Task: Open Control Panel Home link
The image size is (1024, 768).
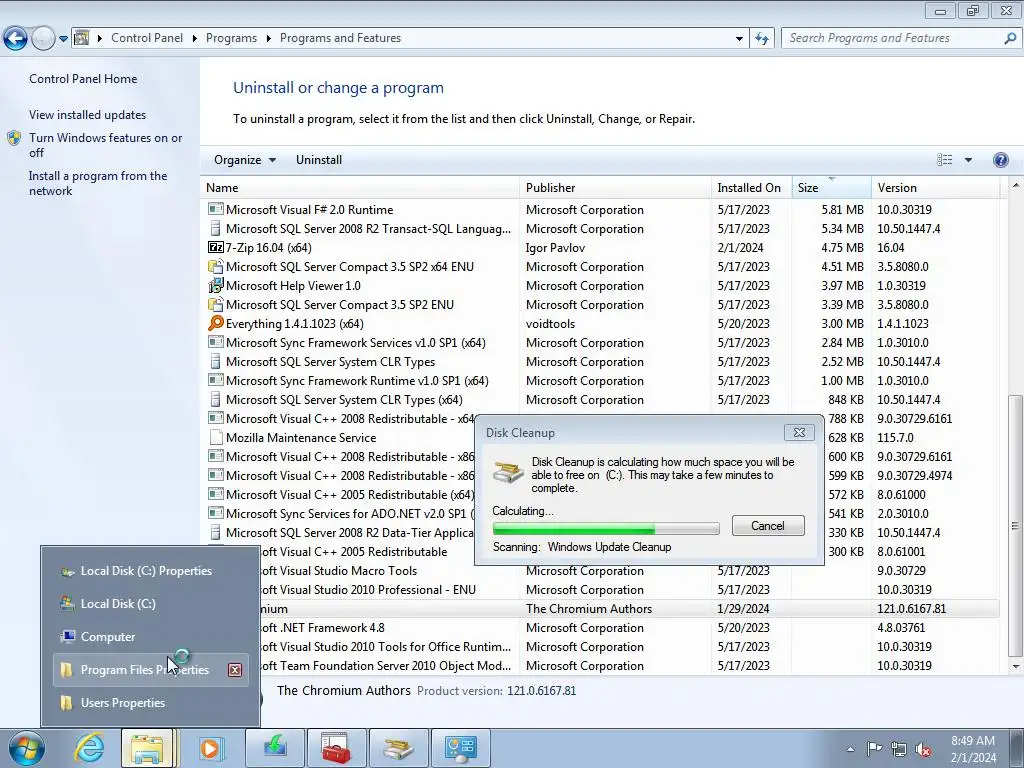Action: [x=83, y=79]
